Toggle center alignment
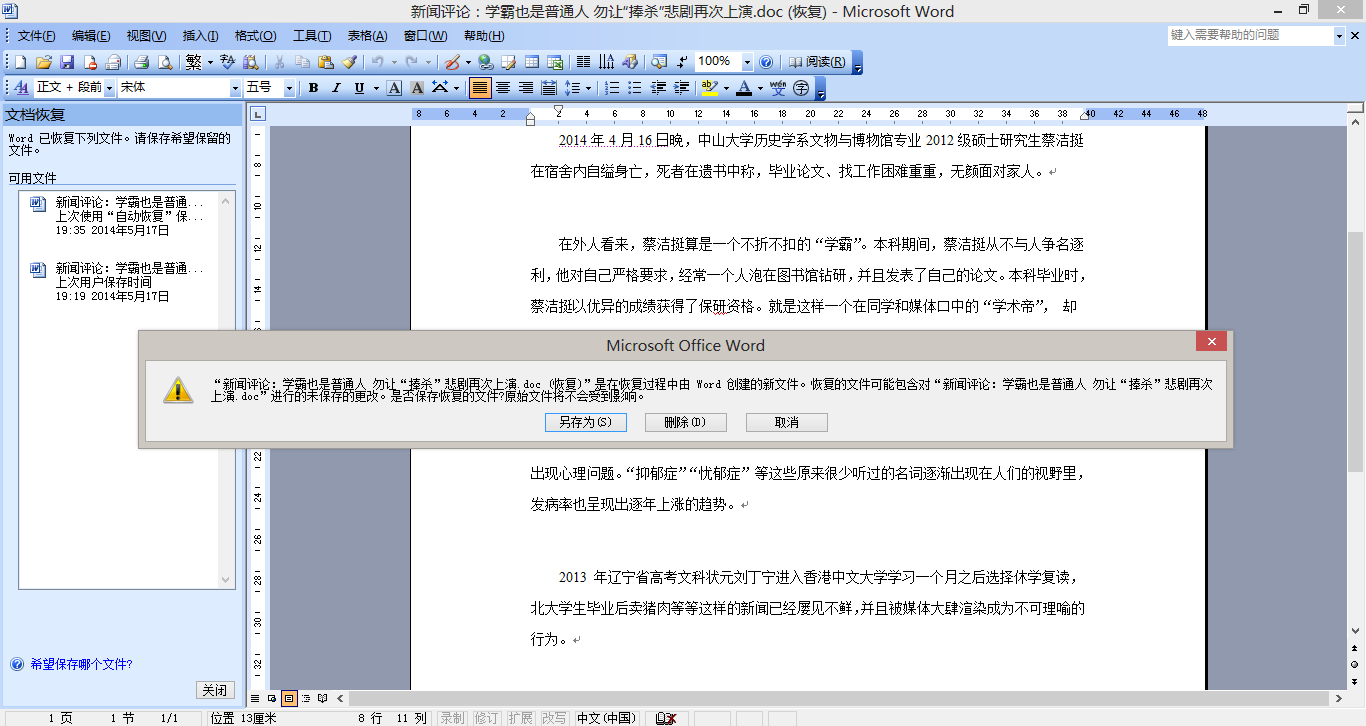 tap(503, 88)
